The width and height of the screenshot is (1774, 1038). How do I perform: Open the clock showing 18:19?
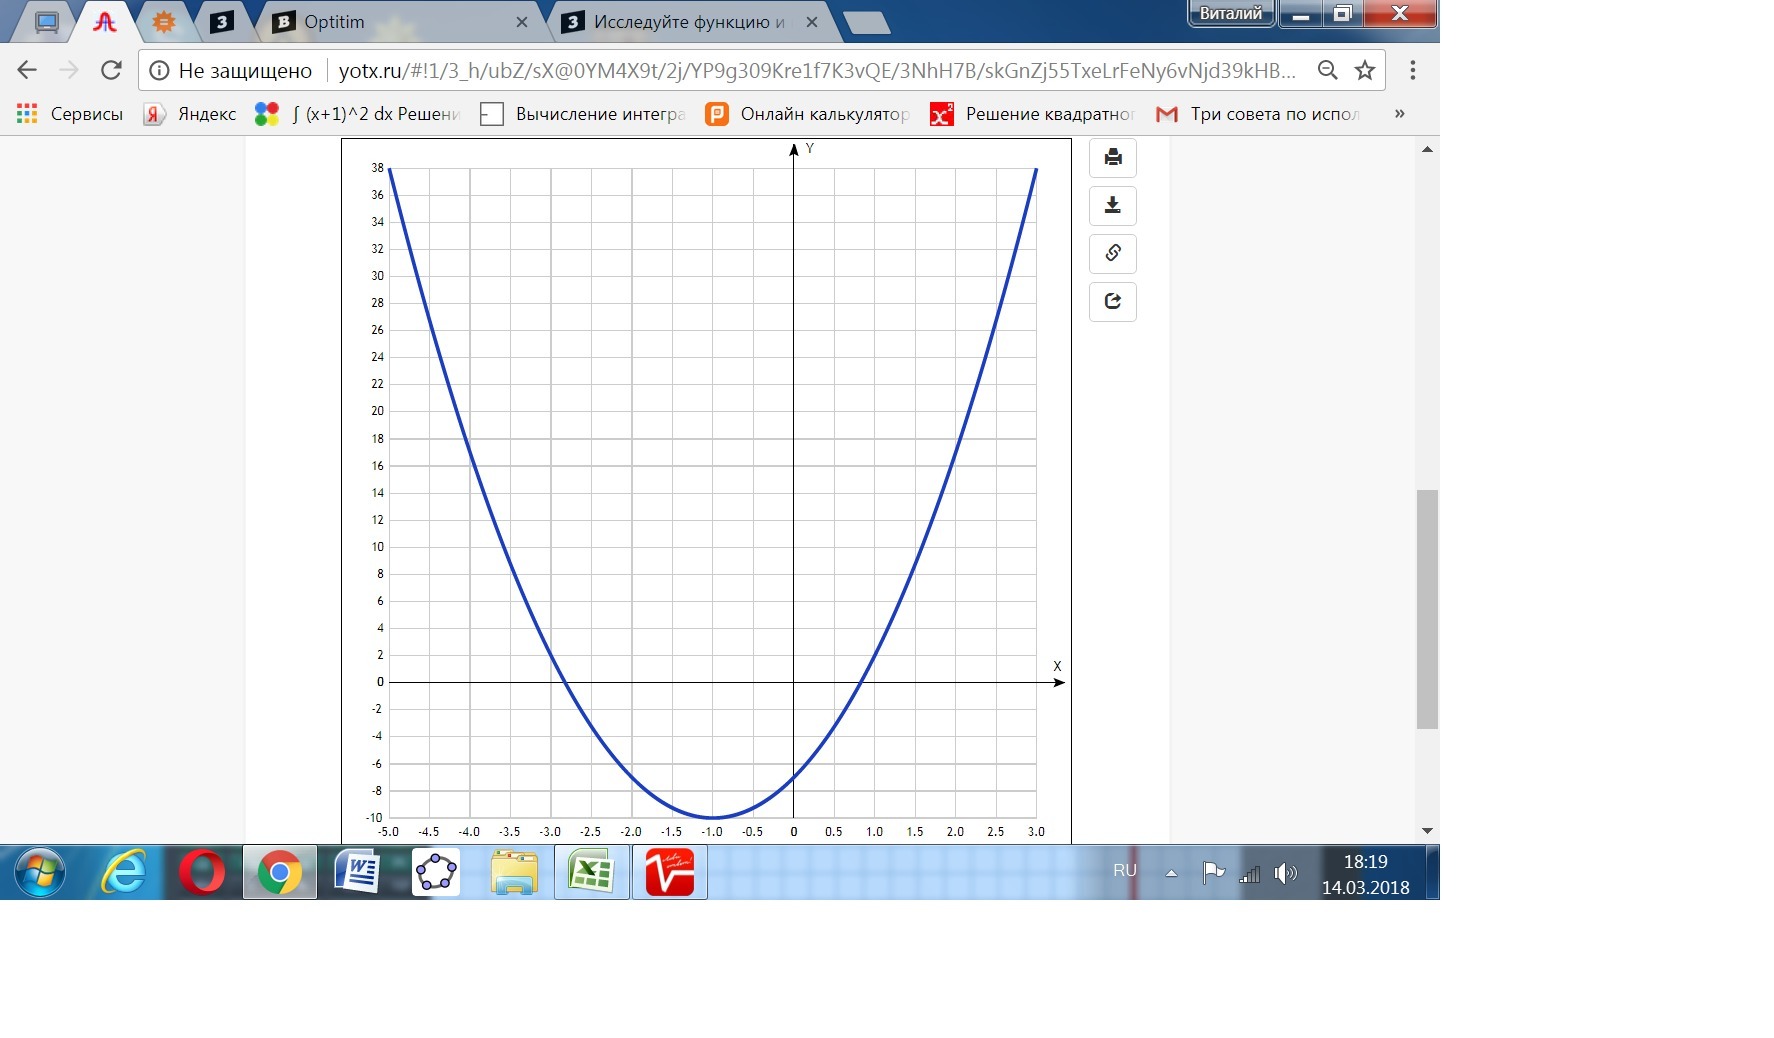click(x=1365, y=874)
